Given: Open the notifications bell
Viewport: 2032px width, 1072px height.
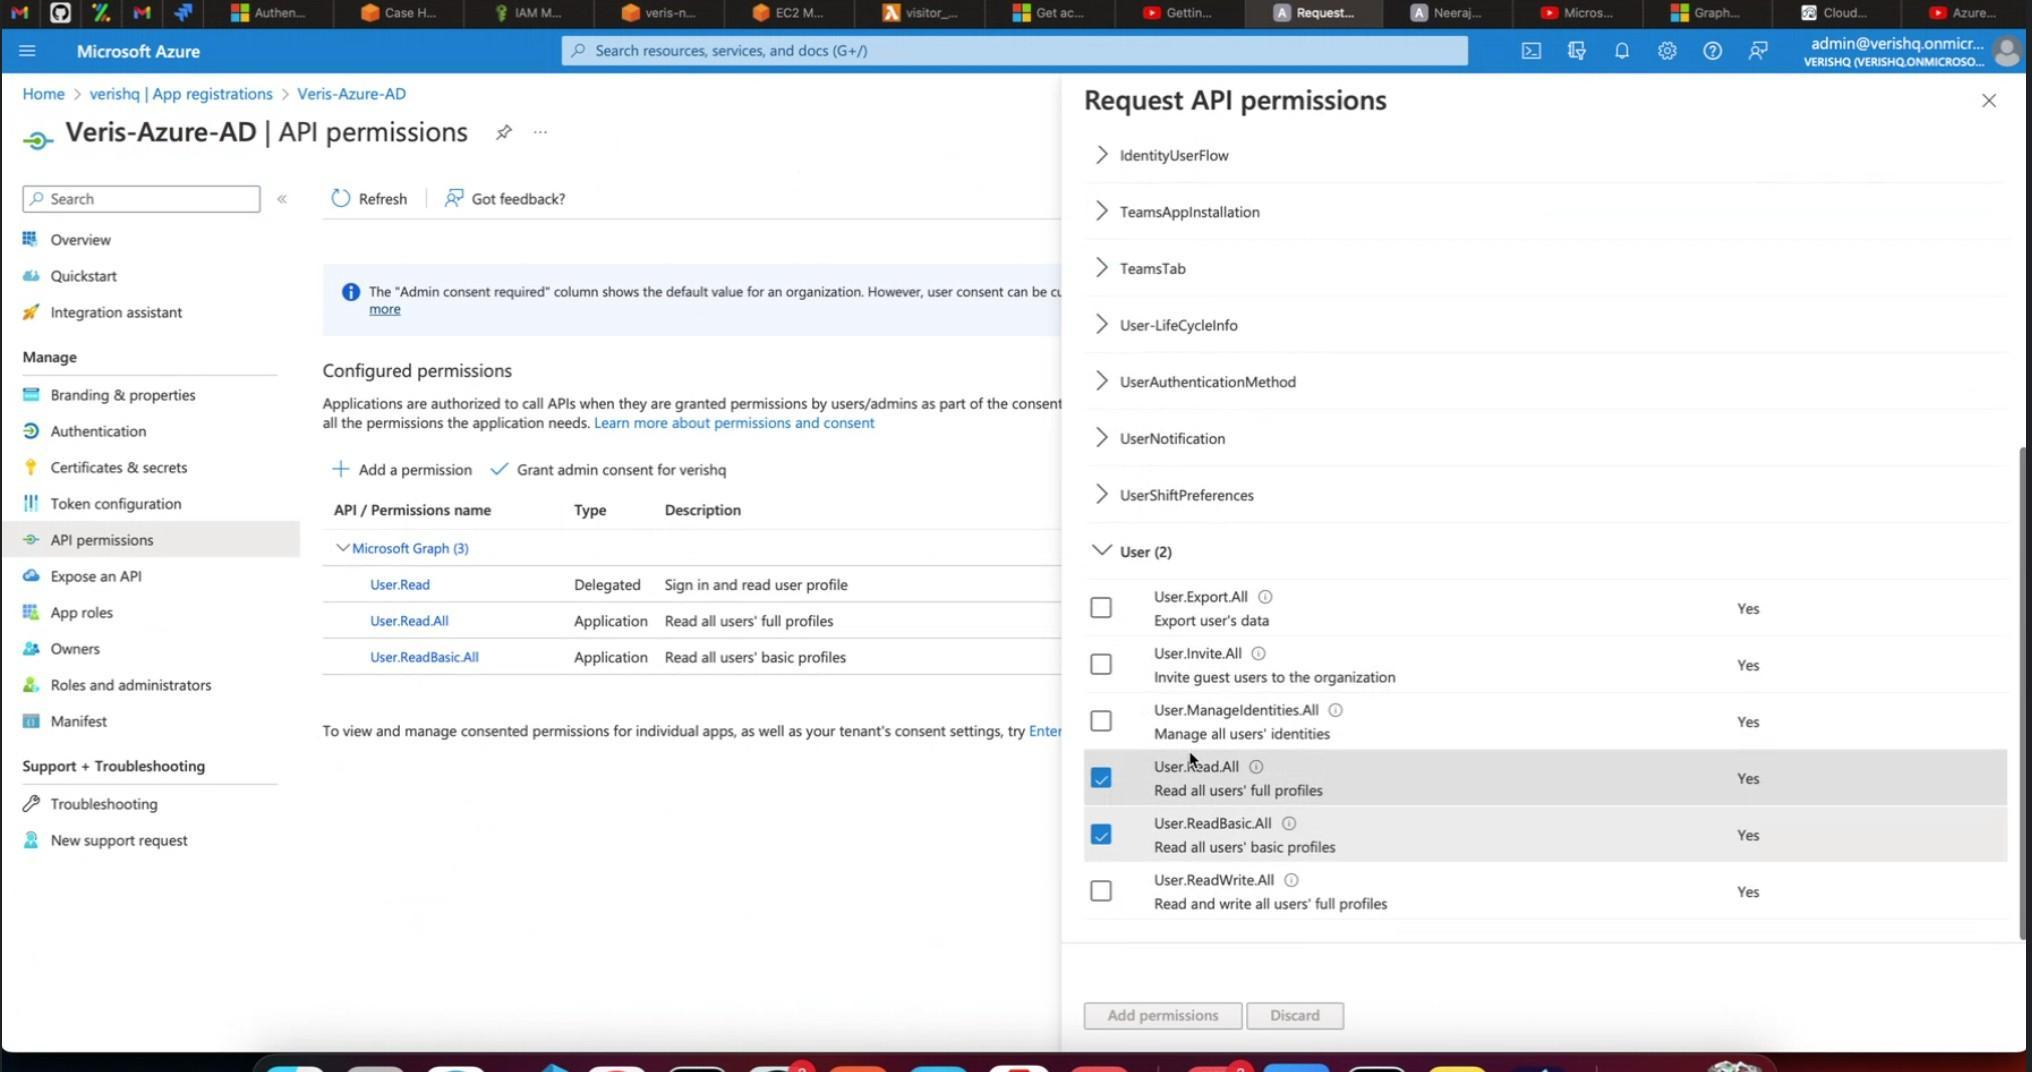Looking at the screenshot, I should (1621, 51).
